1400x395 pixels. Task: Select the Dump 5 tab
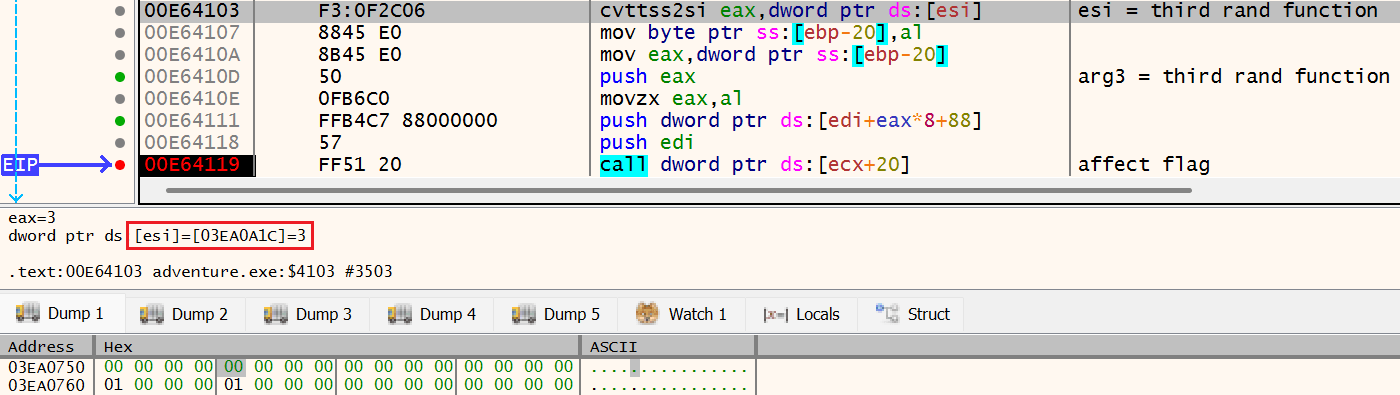pyautogui.click(x=557, y=314)
